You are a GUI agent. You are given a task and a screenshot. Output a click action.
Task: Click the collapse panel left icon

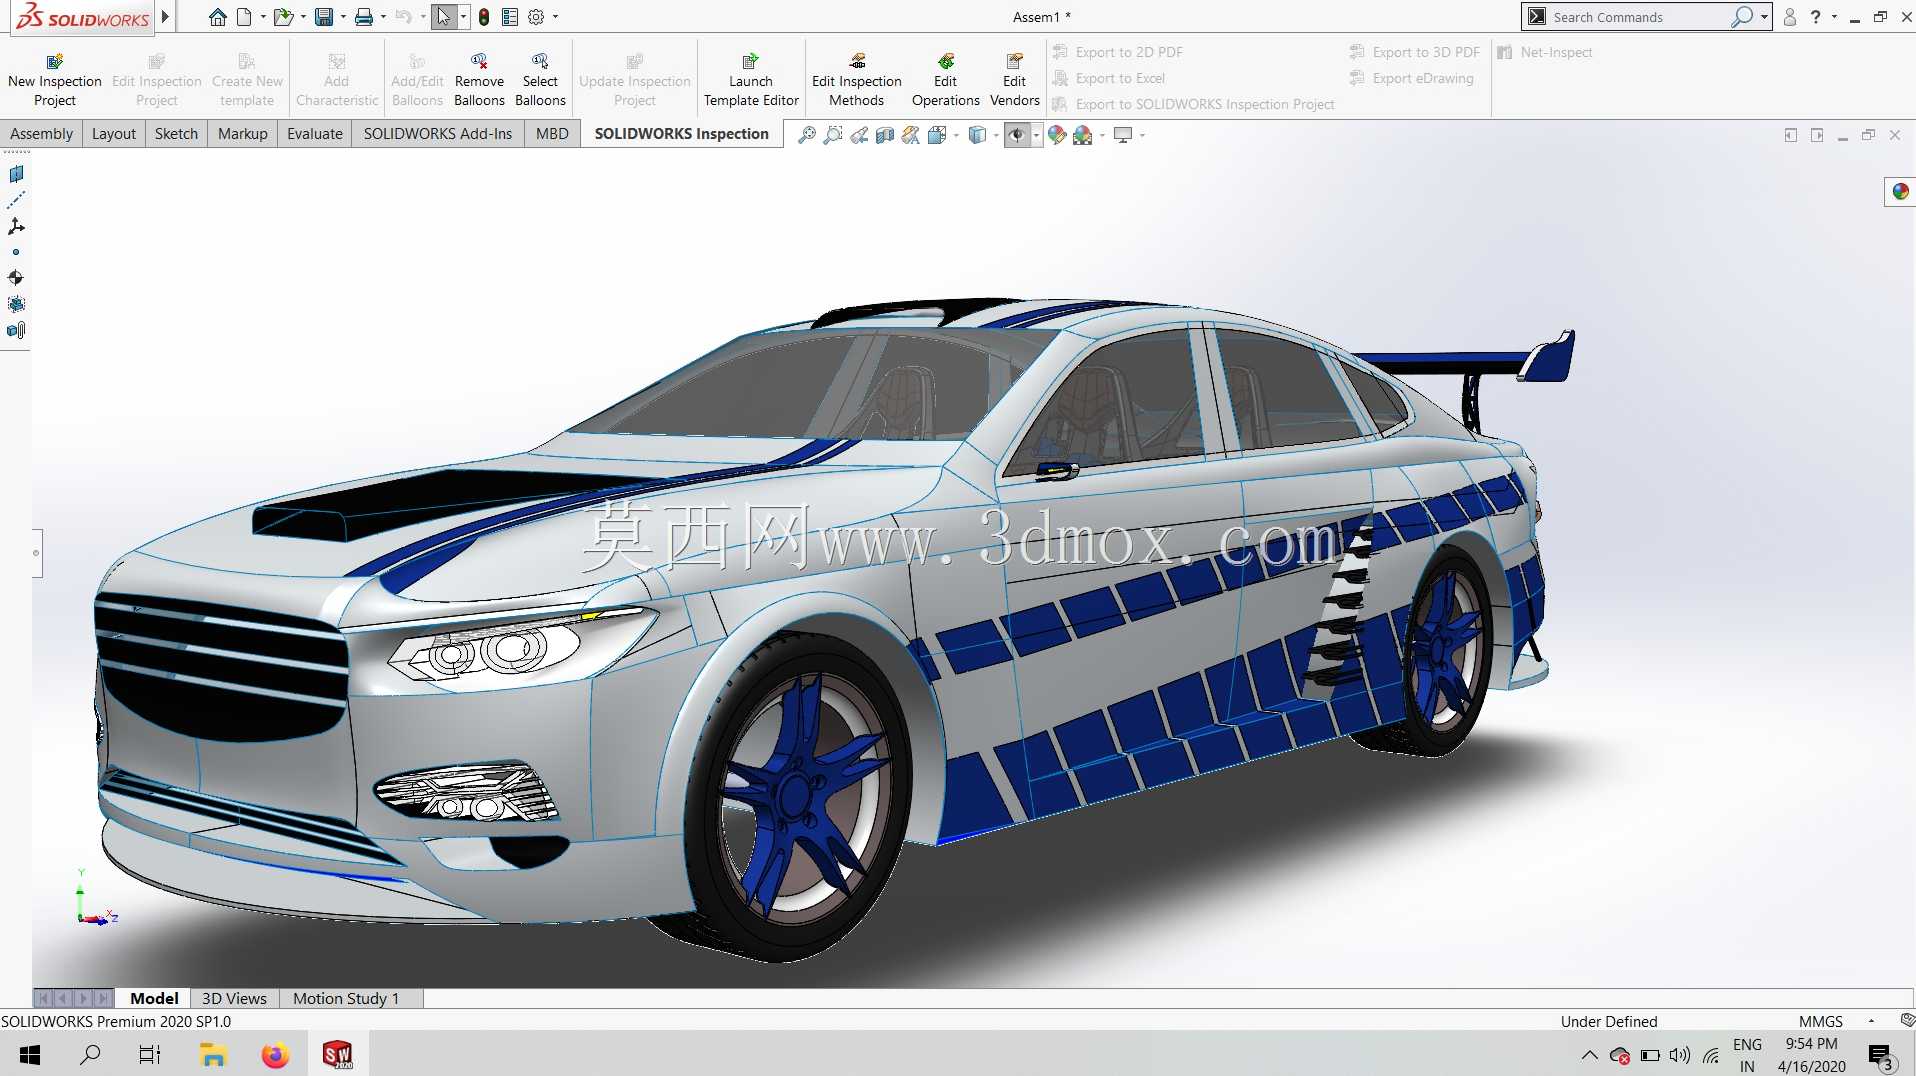(x=1790, y=135)
